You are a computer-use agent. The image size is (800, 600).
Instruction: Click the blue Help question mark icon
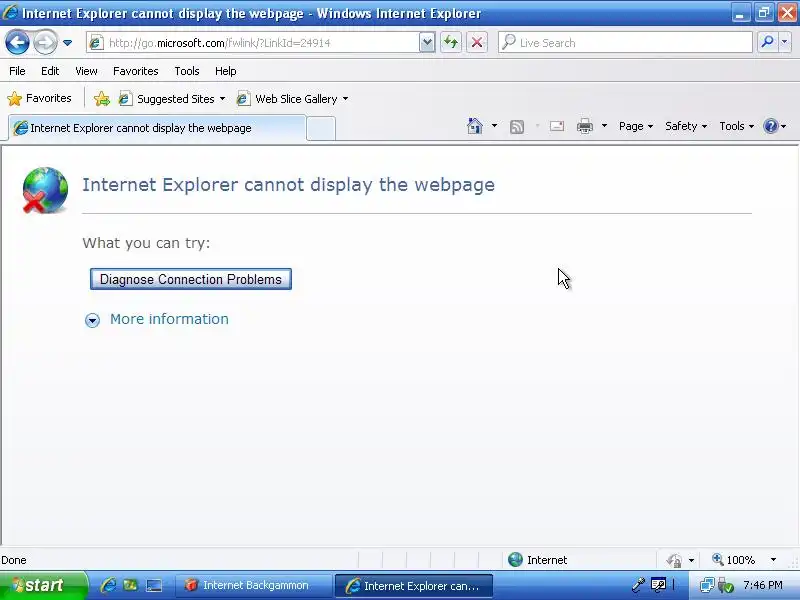coord(770,126)
